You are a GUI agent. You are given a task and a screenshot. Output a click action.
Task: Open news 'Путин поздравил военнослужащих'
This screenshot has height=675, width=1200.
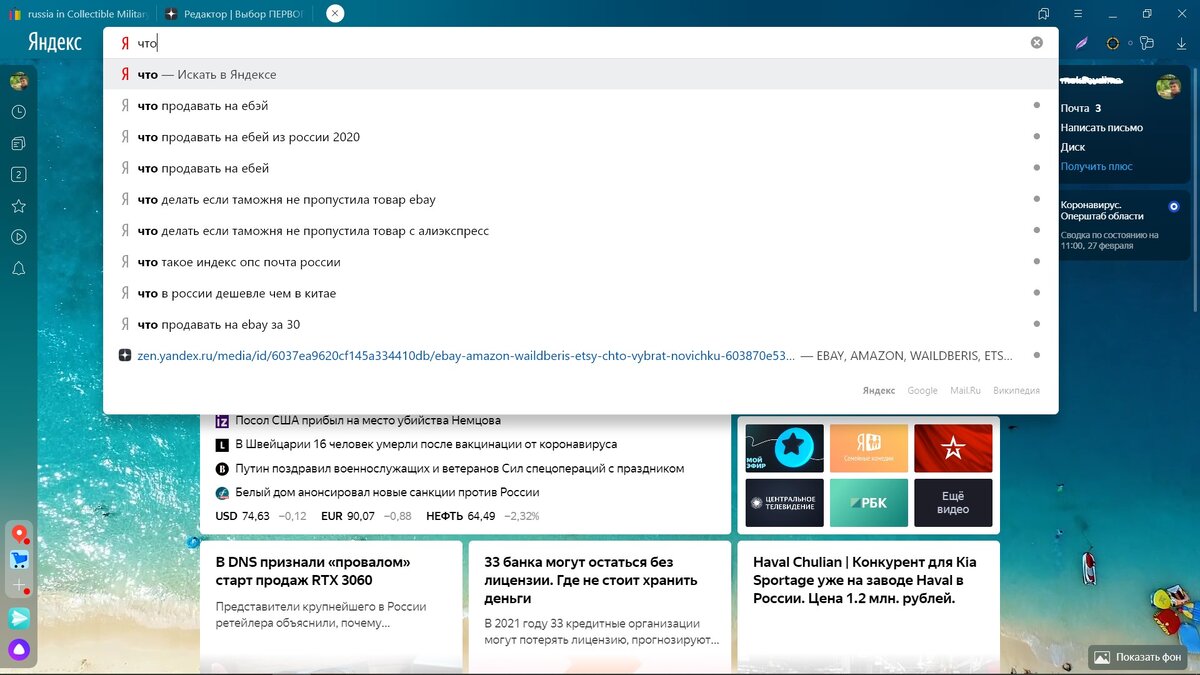click(x=459, y=468)
